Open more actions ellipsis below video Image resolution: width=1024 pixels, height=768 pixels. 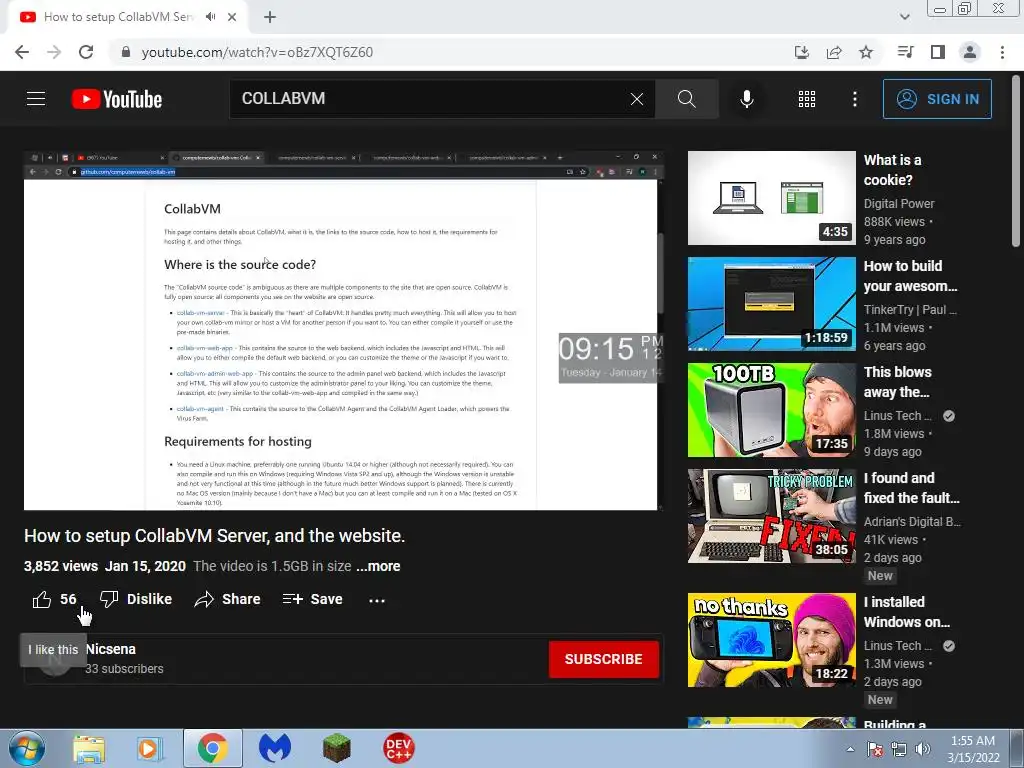point(377,600)
